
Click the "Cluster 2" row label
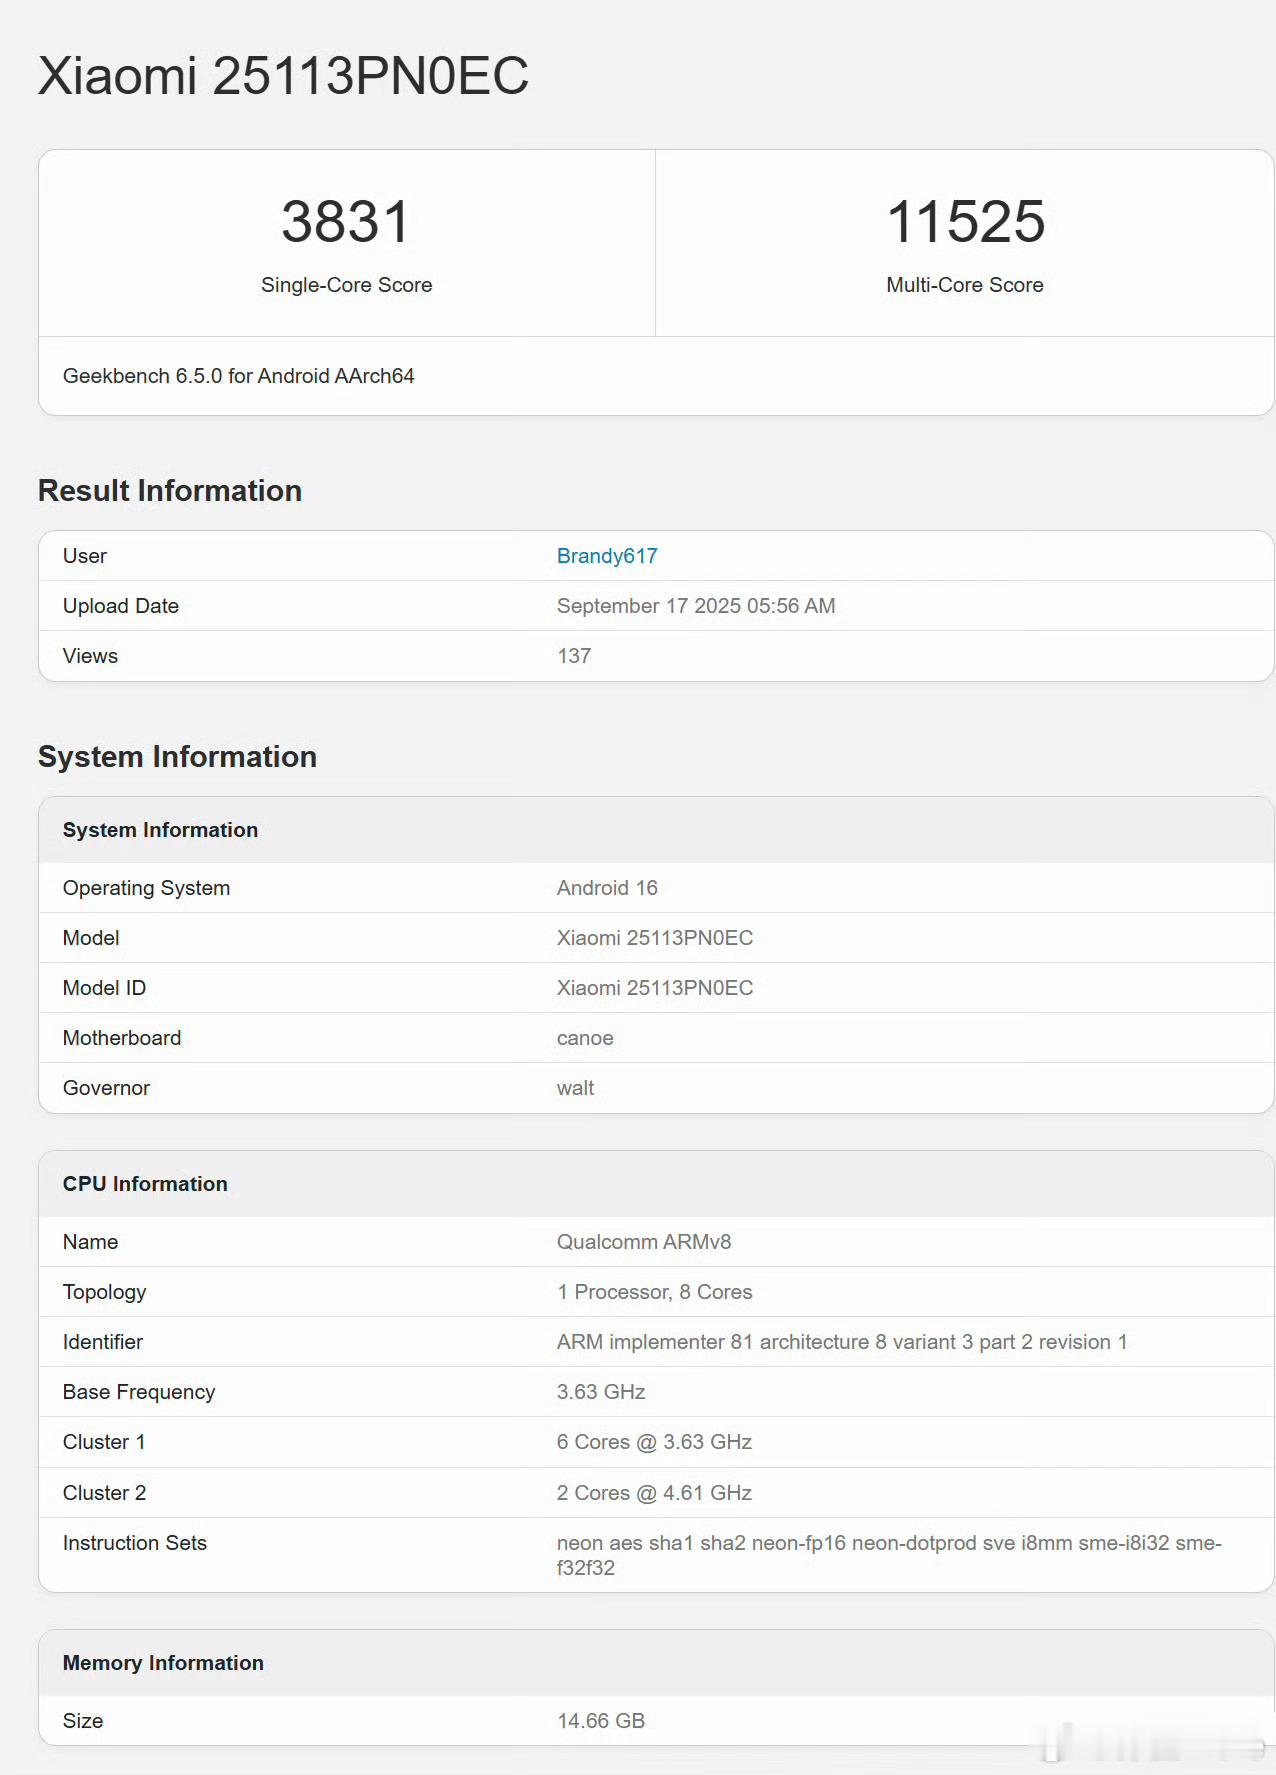[x=104, y=1493]
